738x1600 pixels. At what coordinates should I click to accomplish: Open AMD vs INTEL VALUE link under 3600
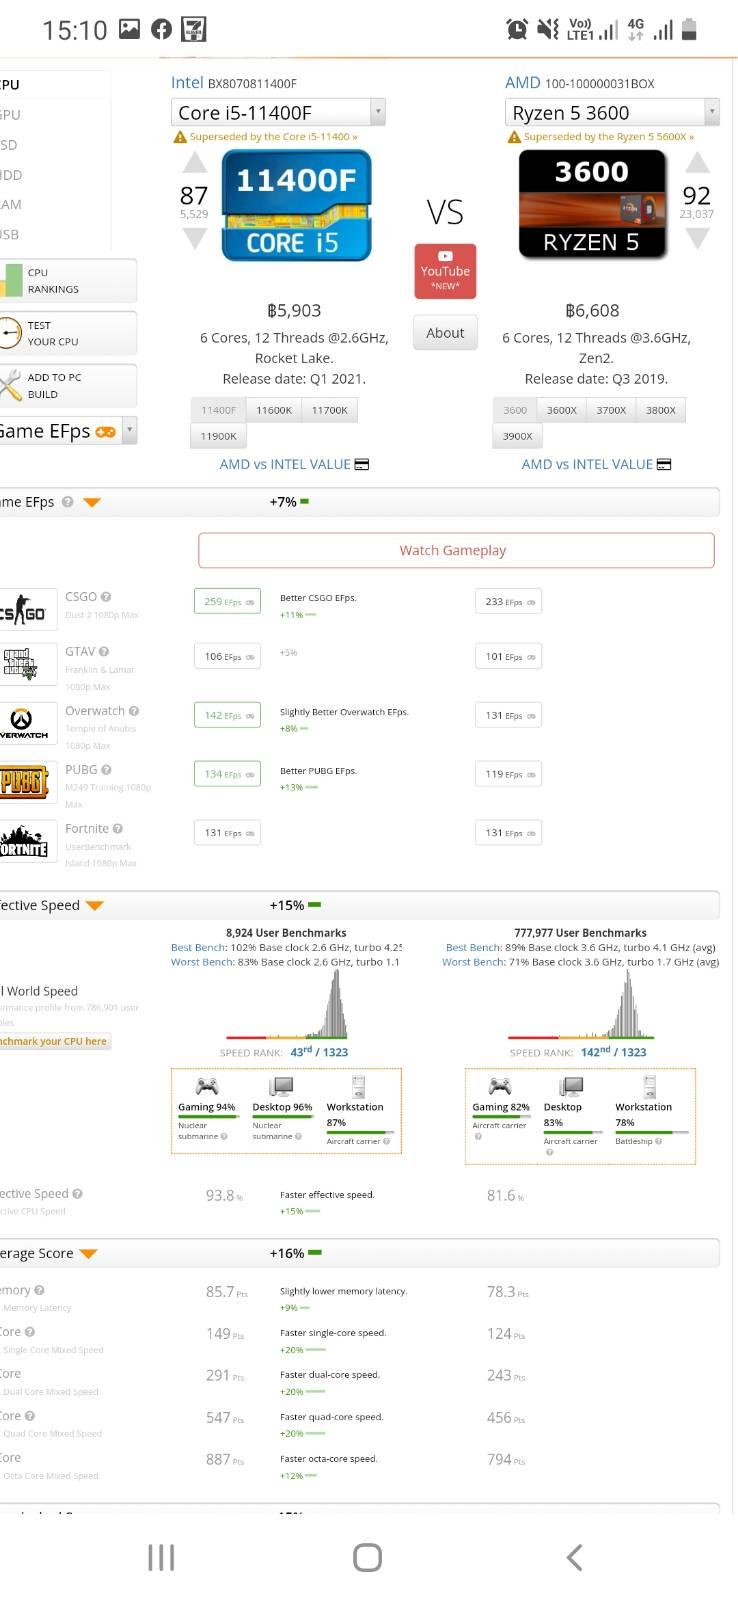click(596, 464)
